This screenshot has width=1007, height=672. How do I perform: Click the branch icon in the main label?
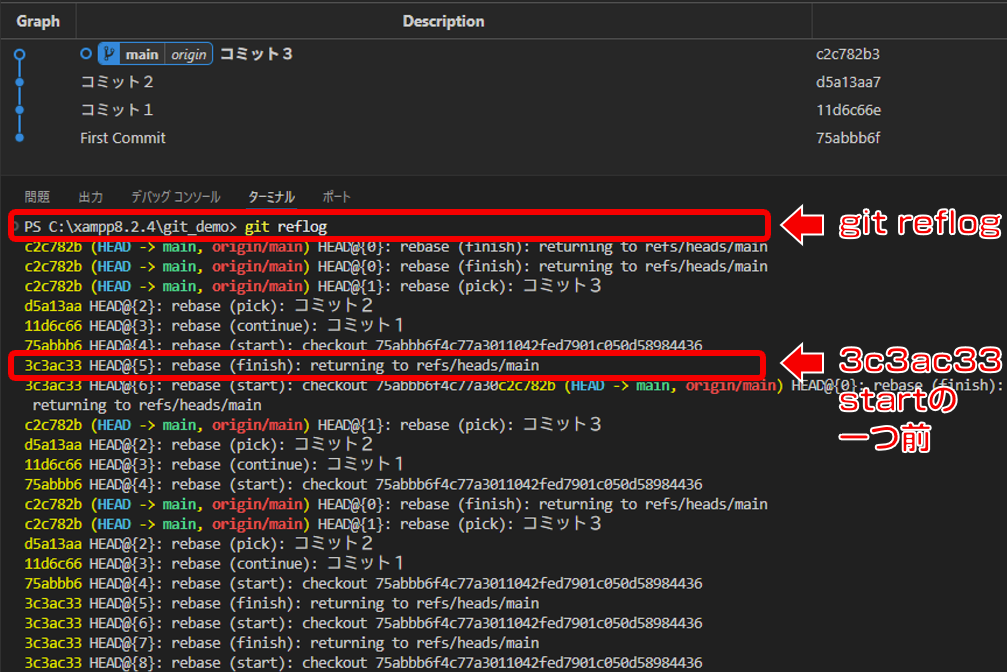click(109, 54)
